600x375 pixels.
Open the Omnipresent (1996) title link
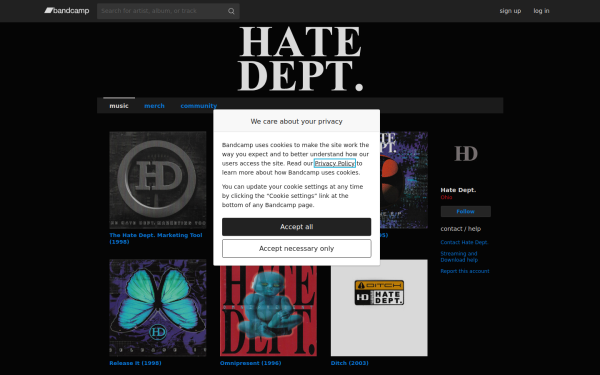[250, 363]
